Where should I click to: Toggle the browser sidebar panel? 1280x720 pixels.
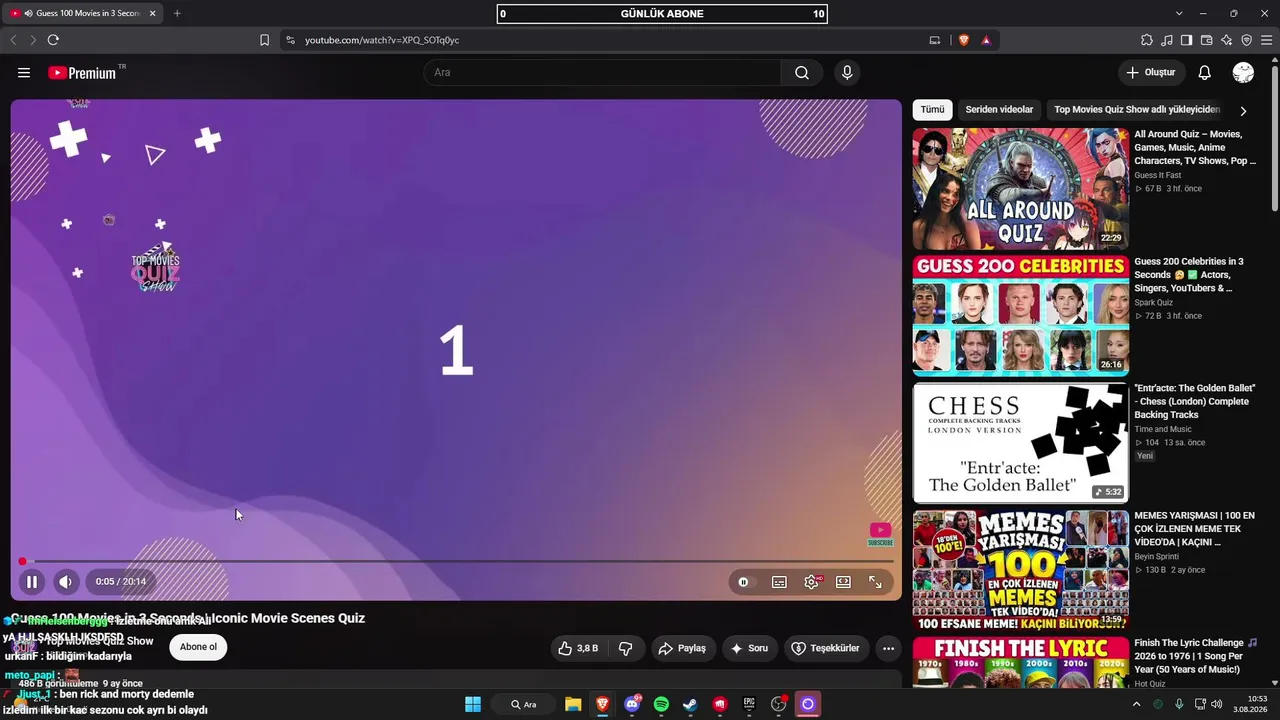[x=1186, y=40]
